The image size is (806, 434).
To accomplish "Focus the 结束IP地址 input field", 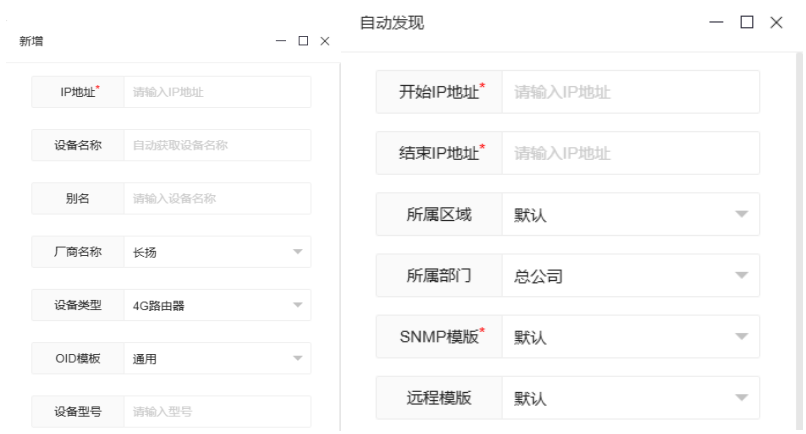I will (x=630, y=154).
